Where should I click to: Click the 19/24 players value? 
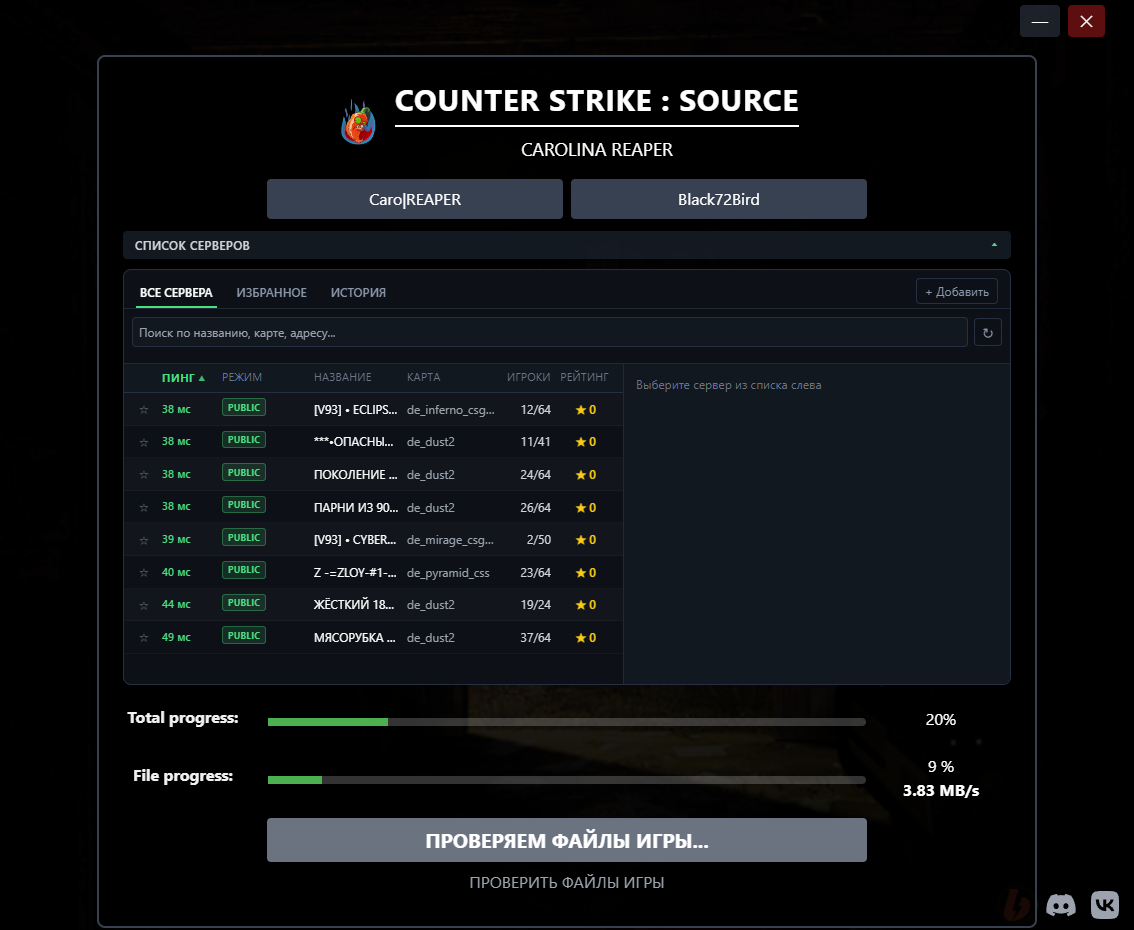point(535,605)
